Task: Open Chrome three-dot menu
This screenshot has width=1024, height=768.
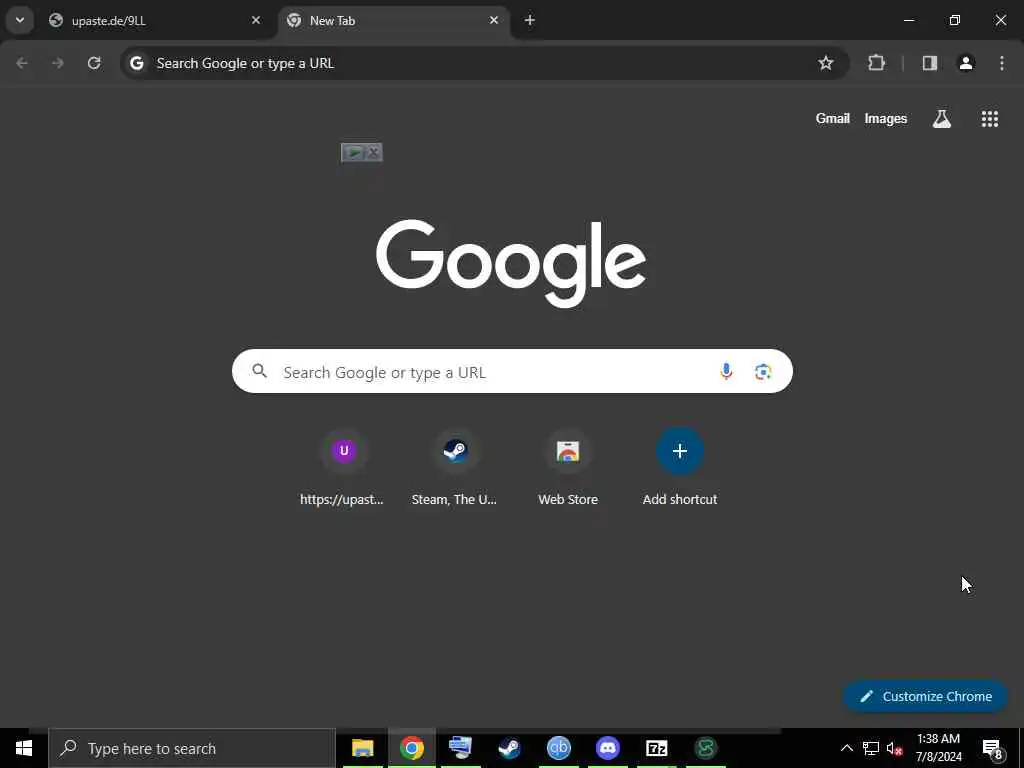Action: pos(1001,63)
